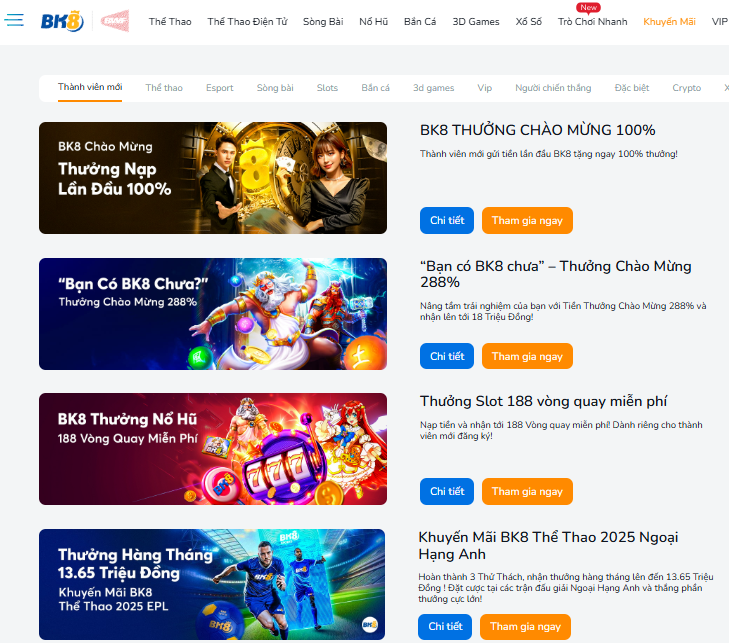Image resolution: width=729 pixels, height=643 pixels.
Task: Open Thể Thao in top navigation
Action: pos(170,21)
